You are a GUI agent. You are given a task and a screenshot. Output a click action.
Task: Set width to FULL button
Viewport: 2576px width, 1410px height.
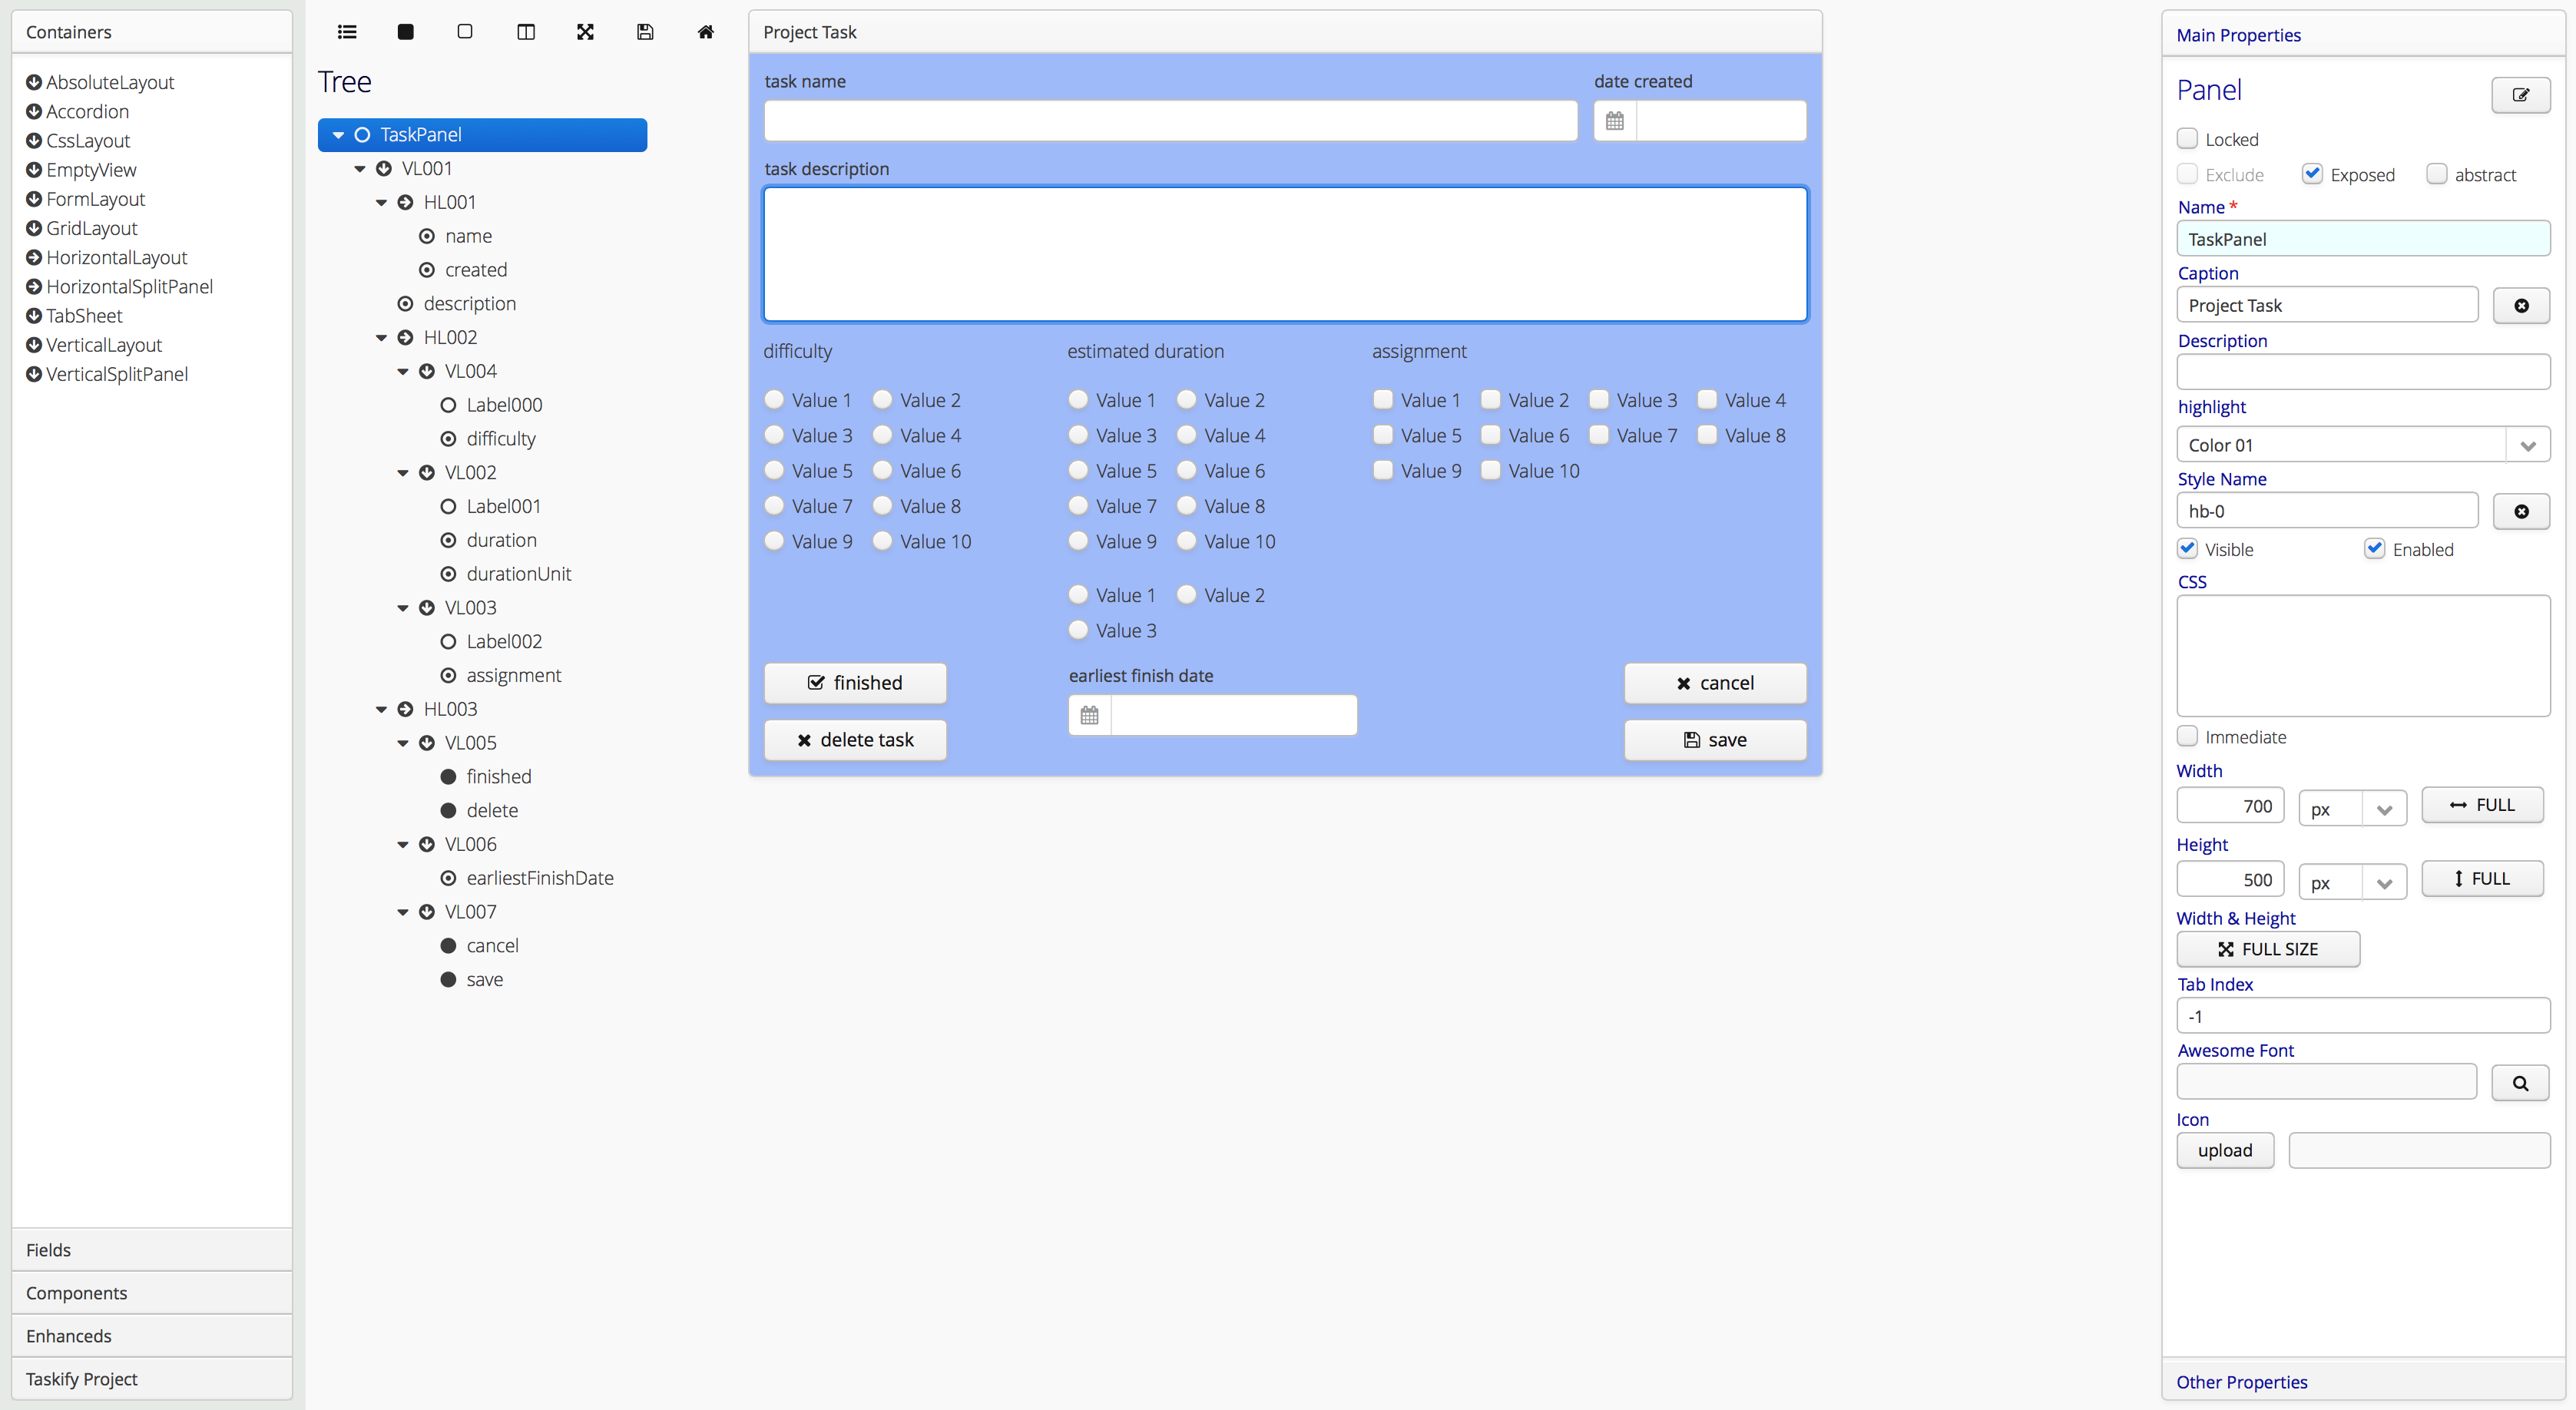click(x=2482, y=805)
